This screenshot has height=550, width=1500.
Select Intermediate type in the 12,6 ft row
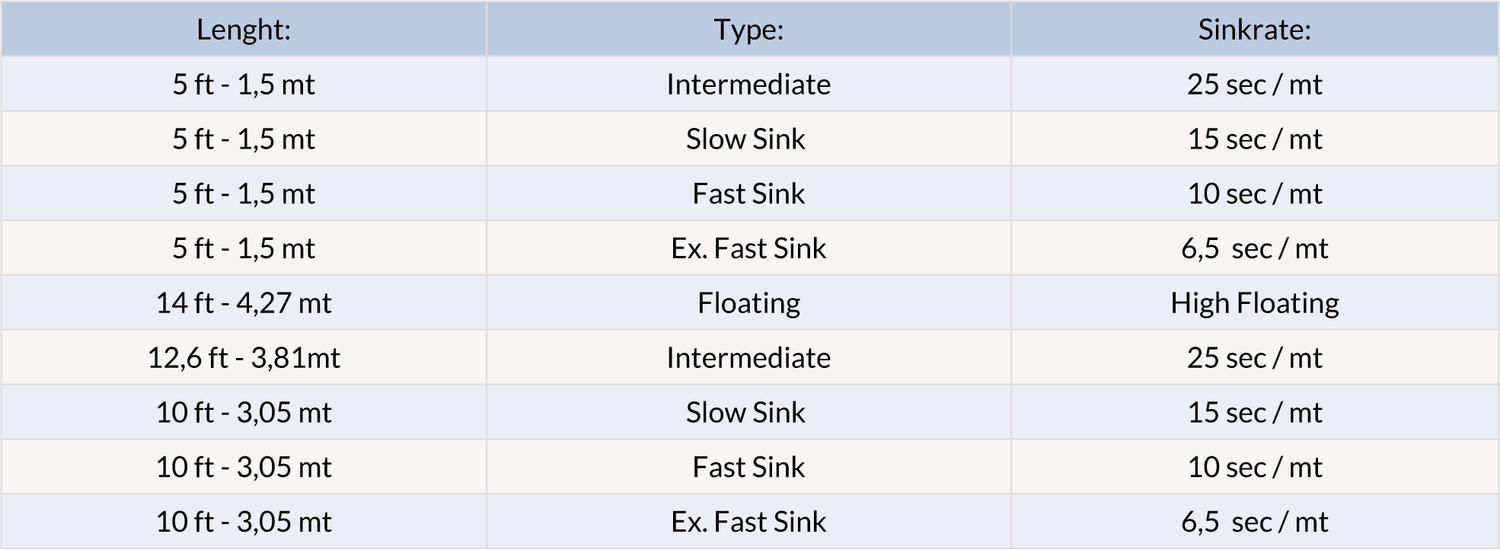pos(748,358)
